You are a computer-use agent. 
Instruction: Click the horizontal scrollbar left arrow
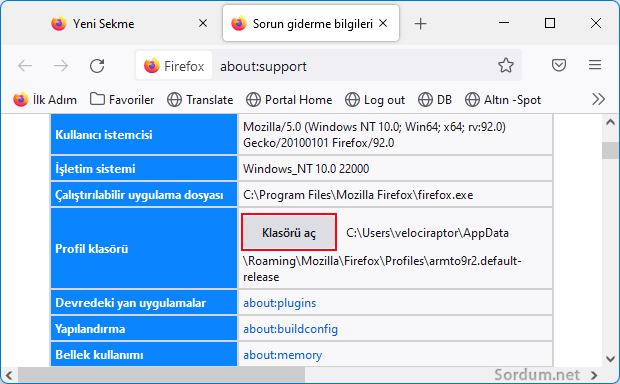9,375
